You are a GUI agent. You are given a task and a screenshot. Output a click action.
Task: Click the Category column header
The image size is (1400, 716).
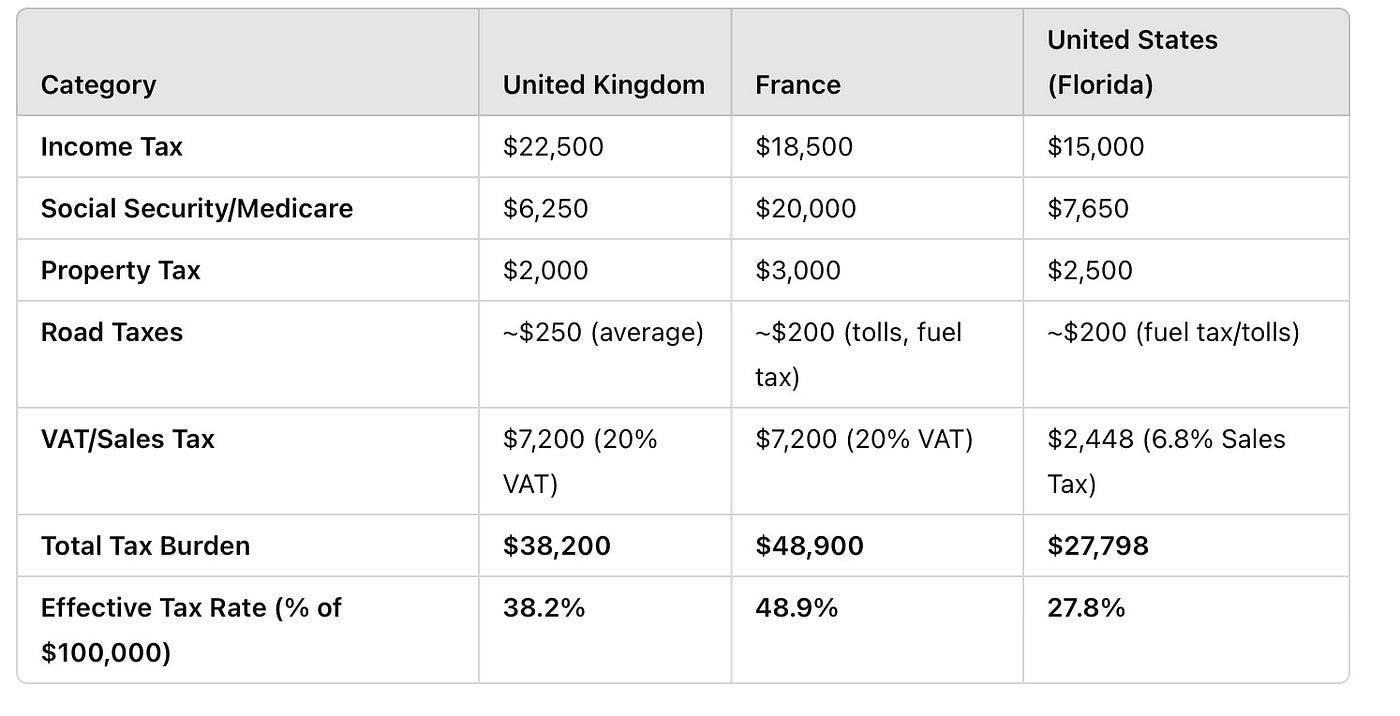coord(98,85)
